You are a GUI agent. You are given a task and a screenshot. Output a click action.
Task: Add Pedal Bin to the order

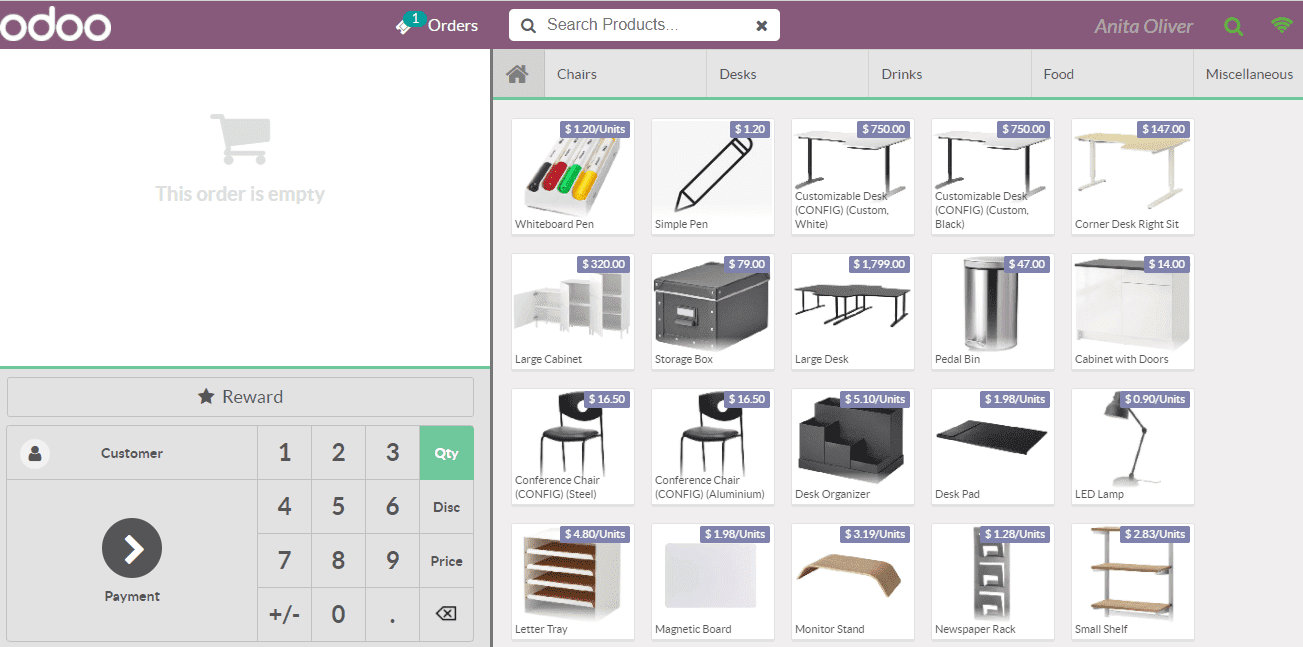(x=993, y=312)
